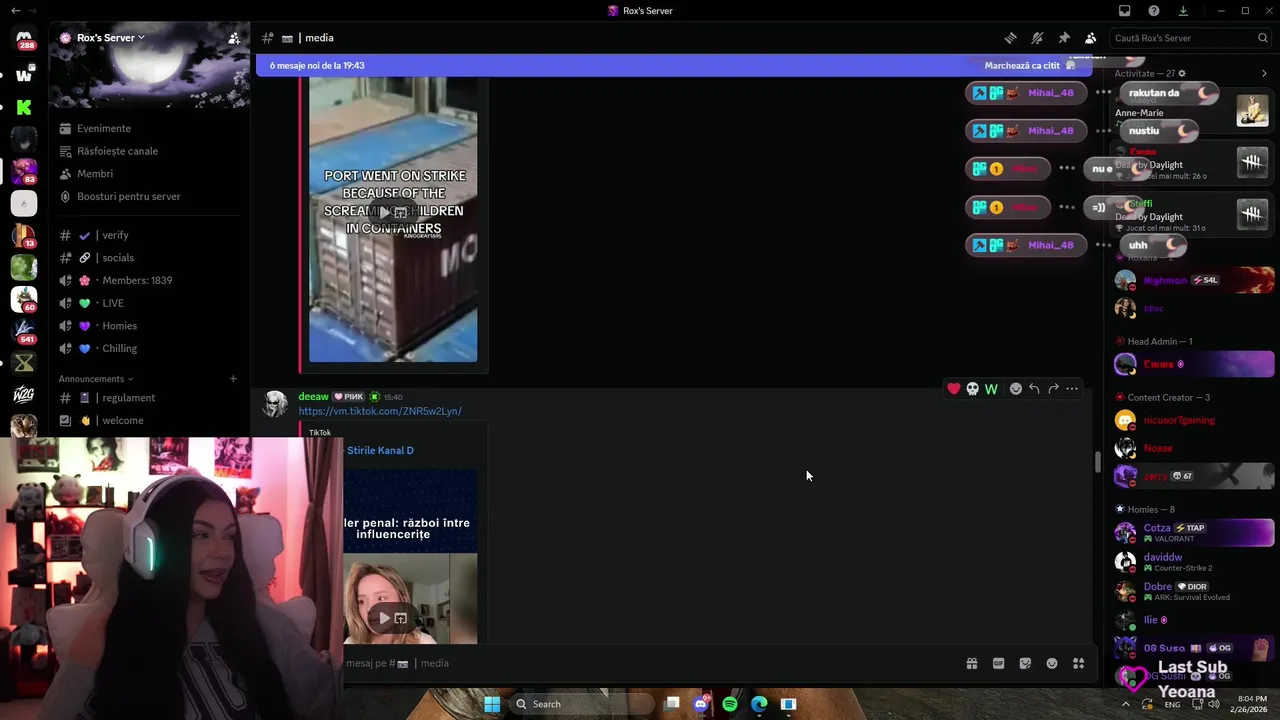React with the red heart emoji

(954, 389)
